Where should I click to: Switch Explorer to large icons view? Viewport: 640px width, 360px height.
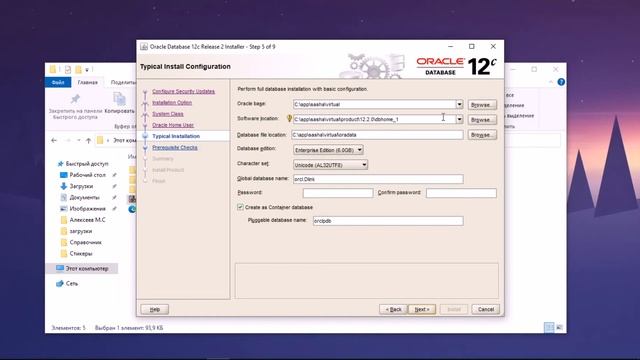tap(560, 327)
